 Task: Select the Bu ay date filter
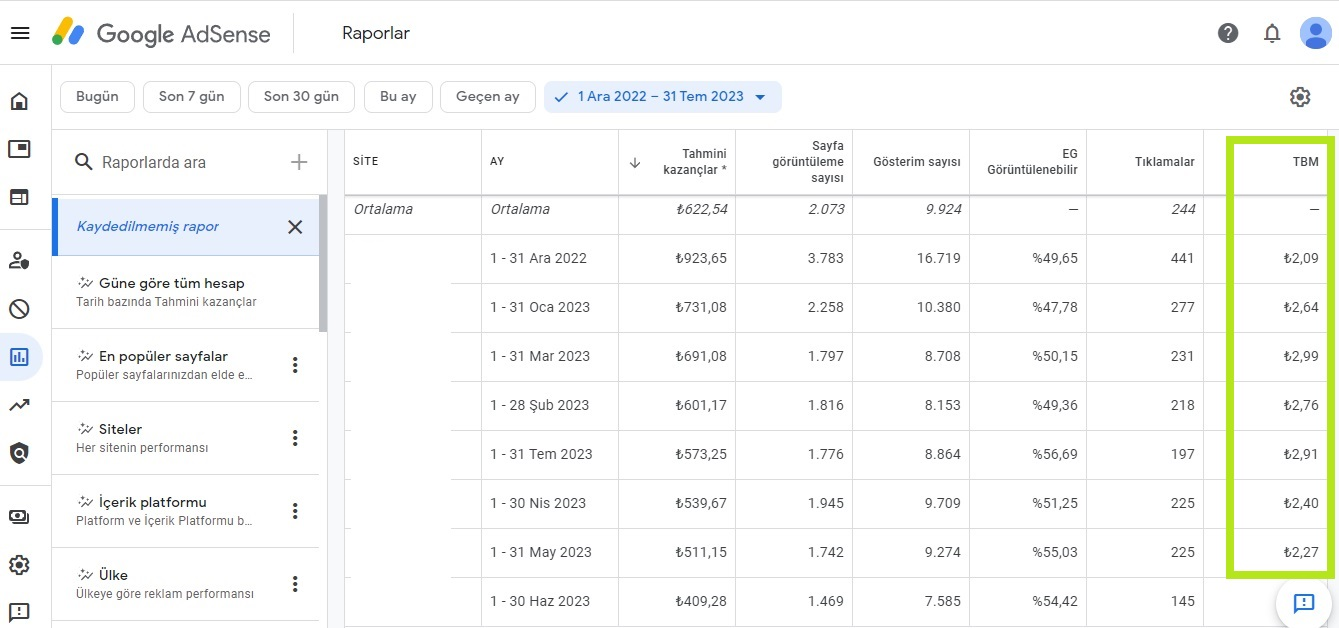tap(398, 97)
